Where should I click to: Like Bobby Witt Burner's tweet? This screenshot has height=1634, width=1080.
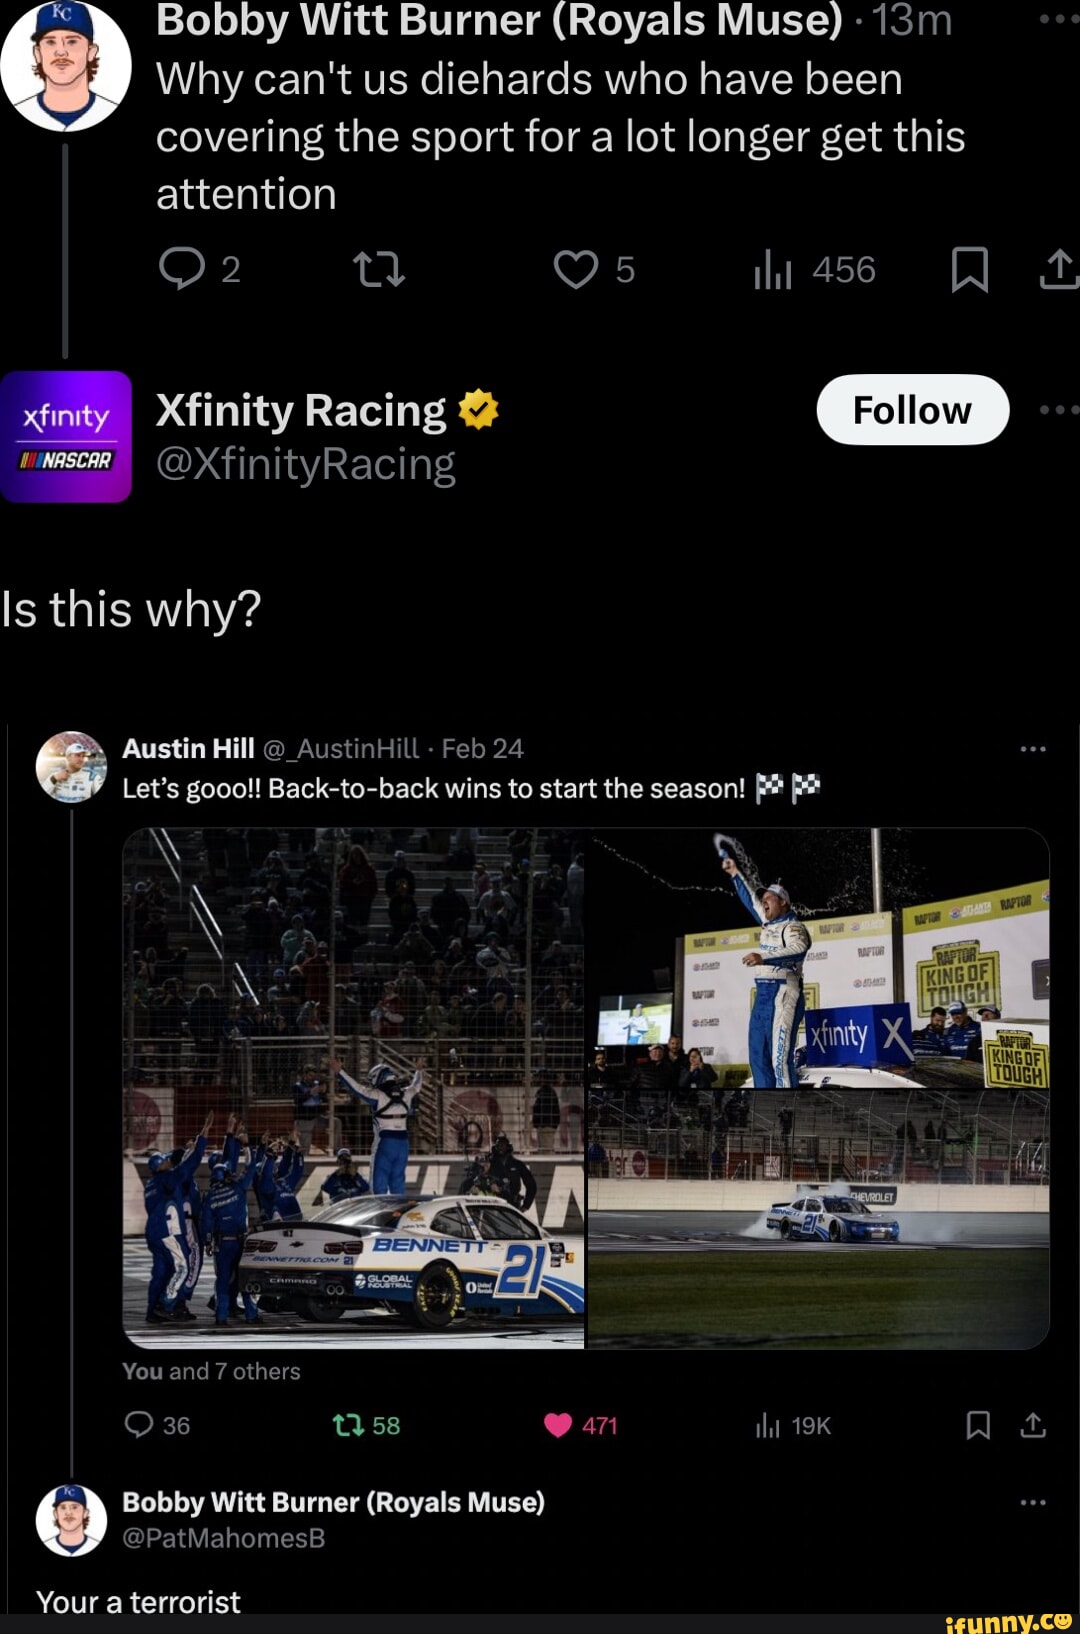[578, 269]
